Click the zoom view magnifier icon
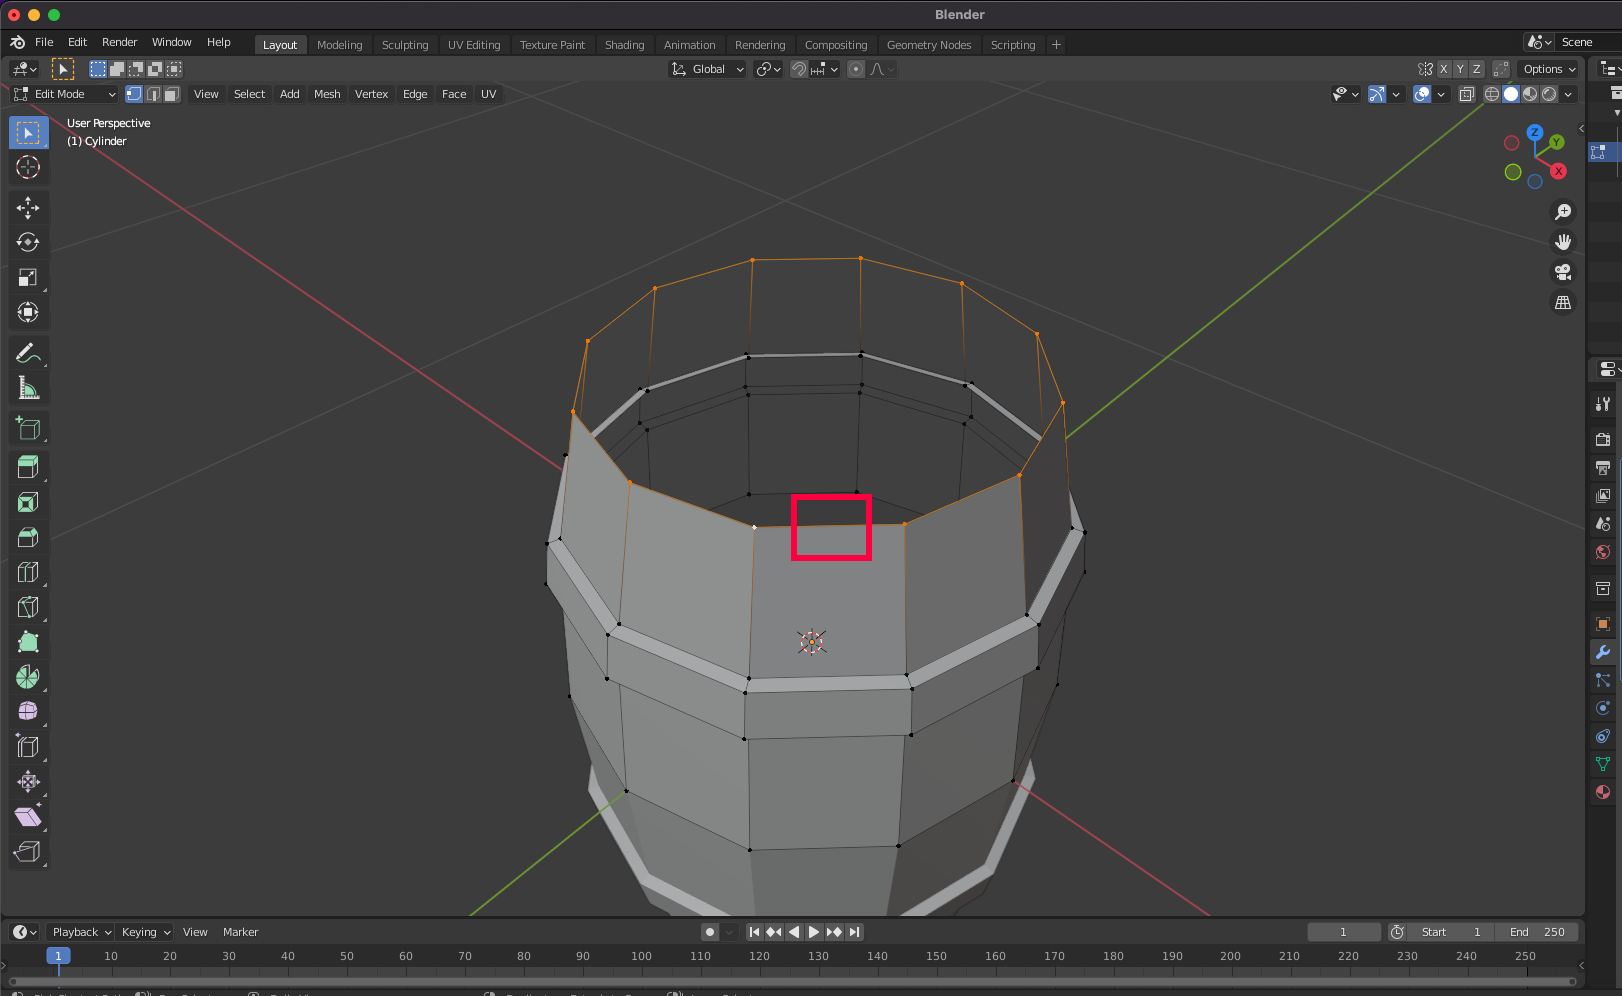Image resolution: width=1622 pixels, height=996 pixels. point(1563,212)
